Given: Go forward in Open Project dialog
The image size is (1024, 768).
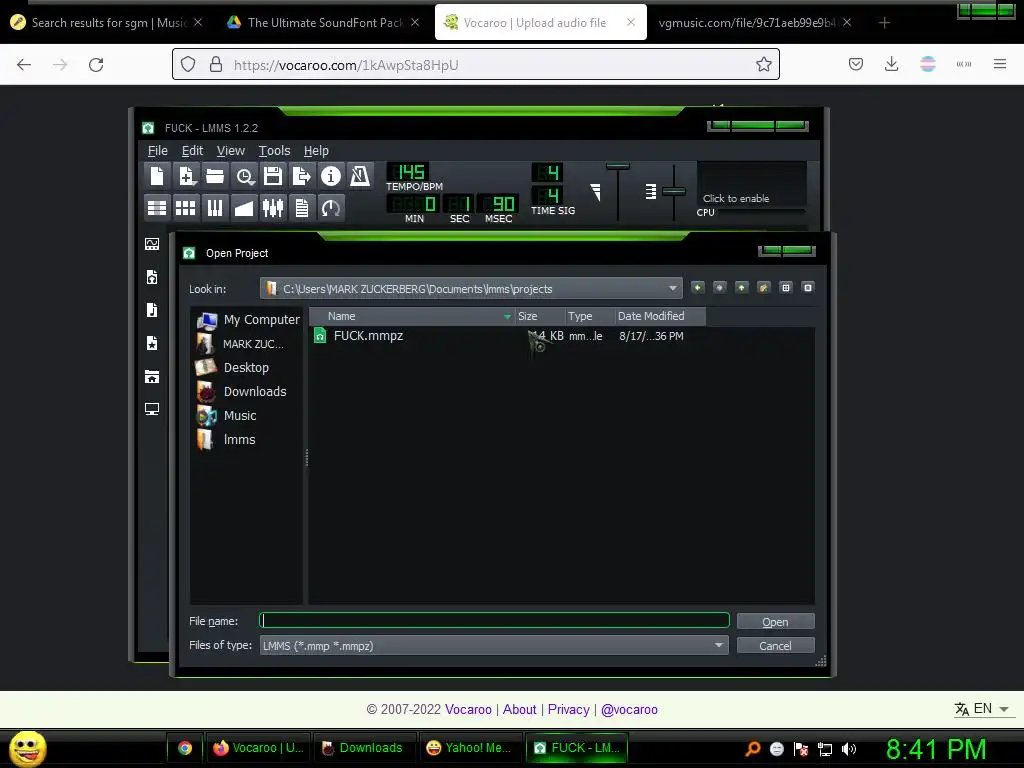Looking at the screenshot, I should coord(720,287).
